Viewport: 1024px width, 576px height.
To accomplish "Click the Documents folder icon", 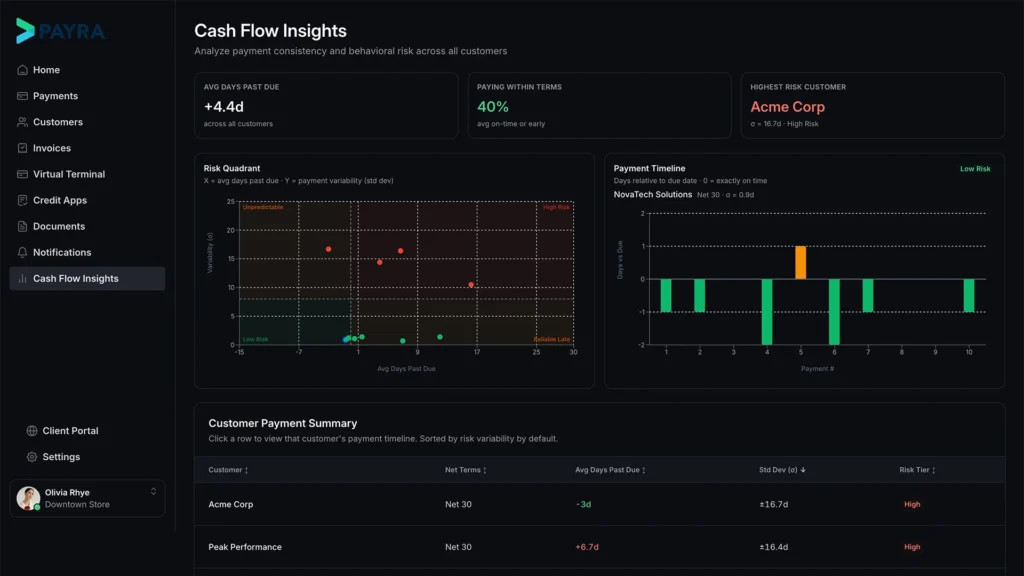I will 22,226.
